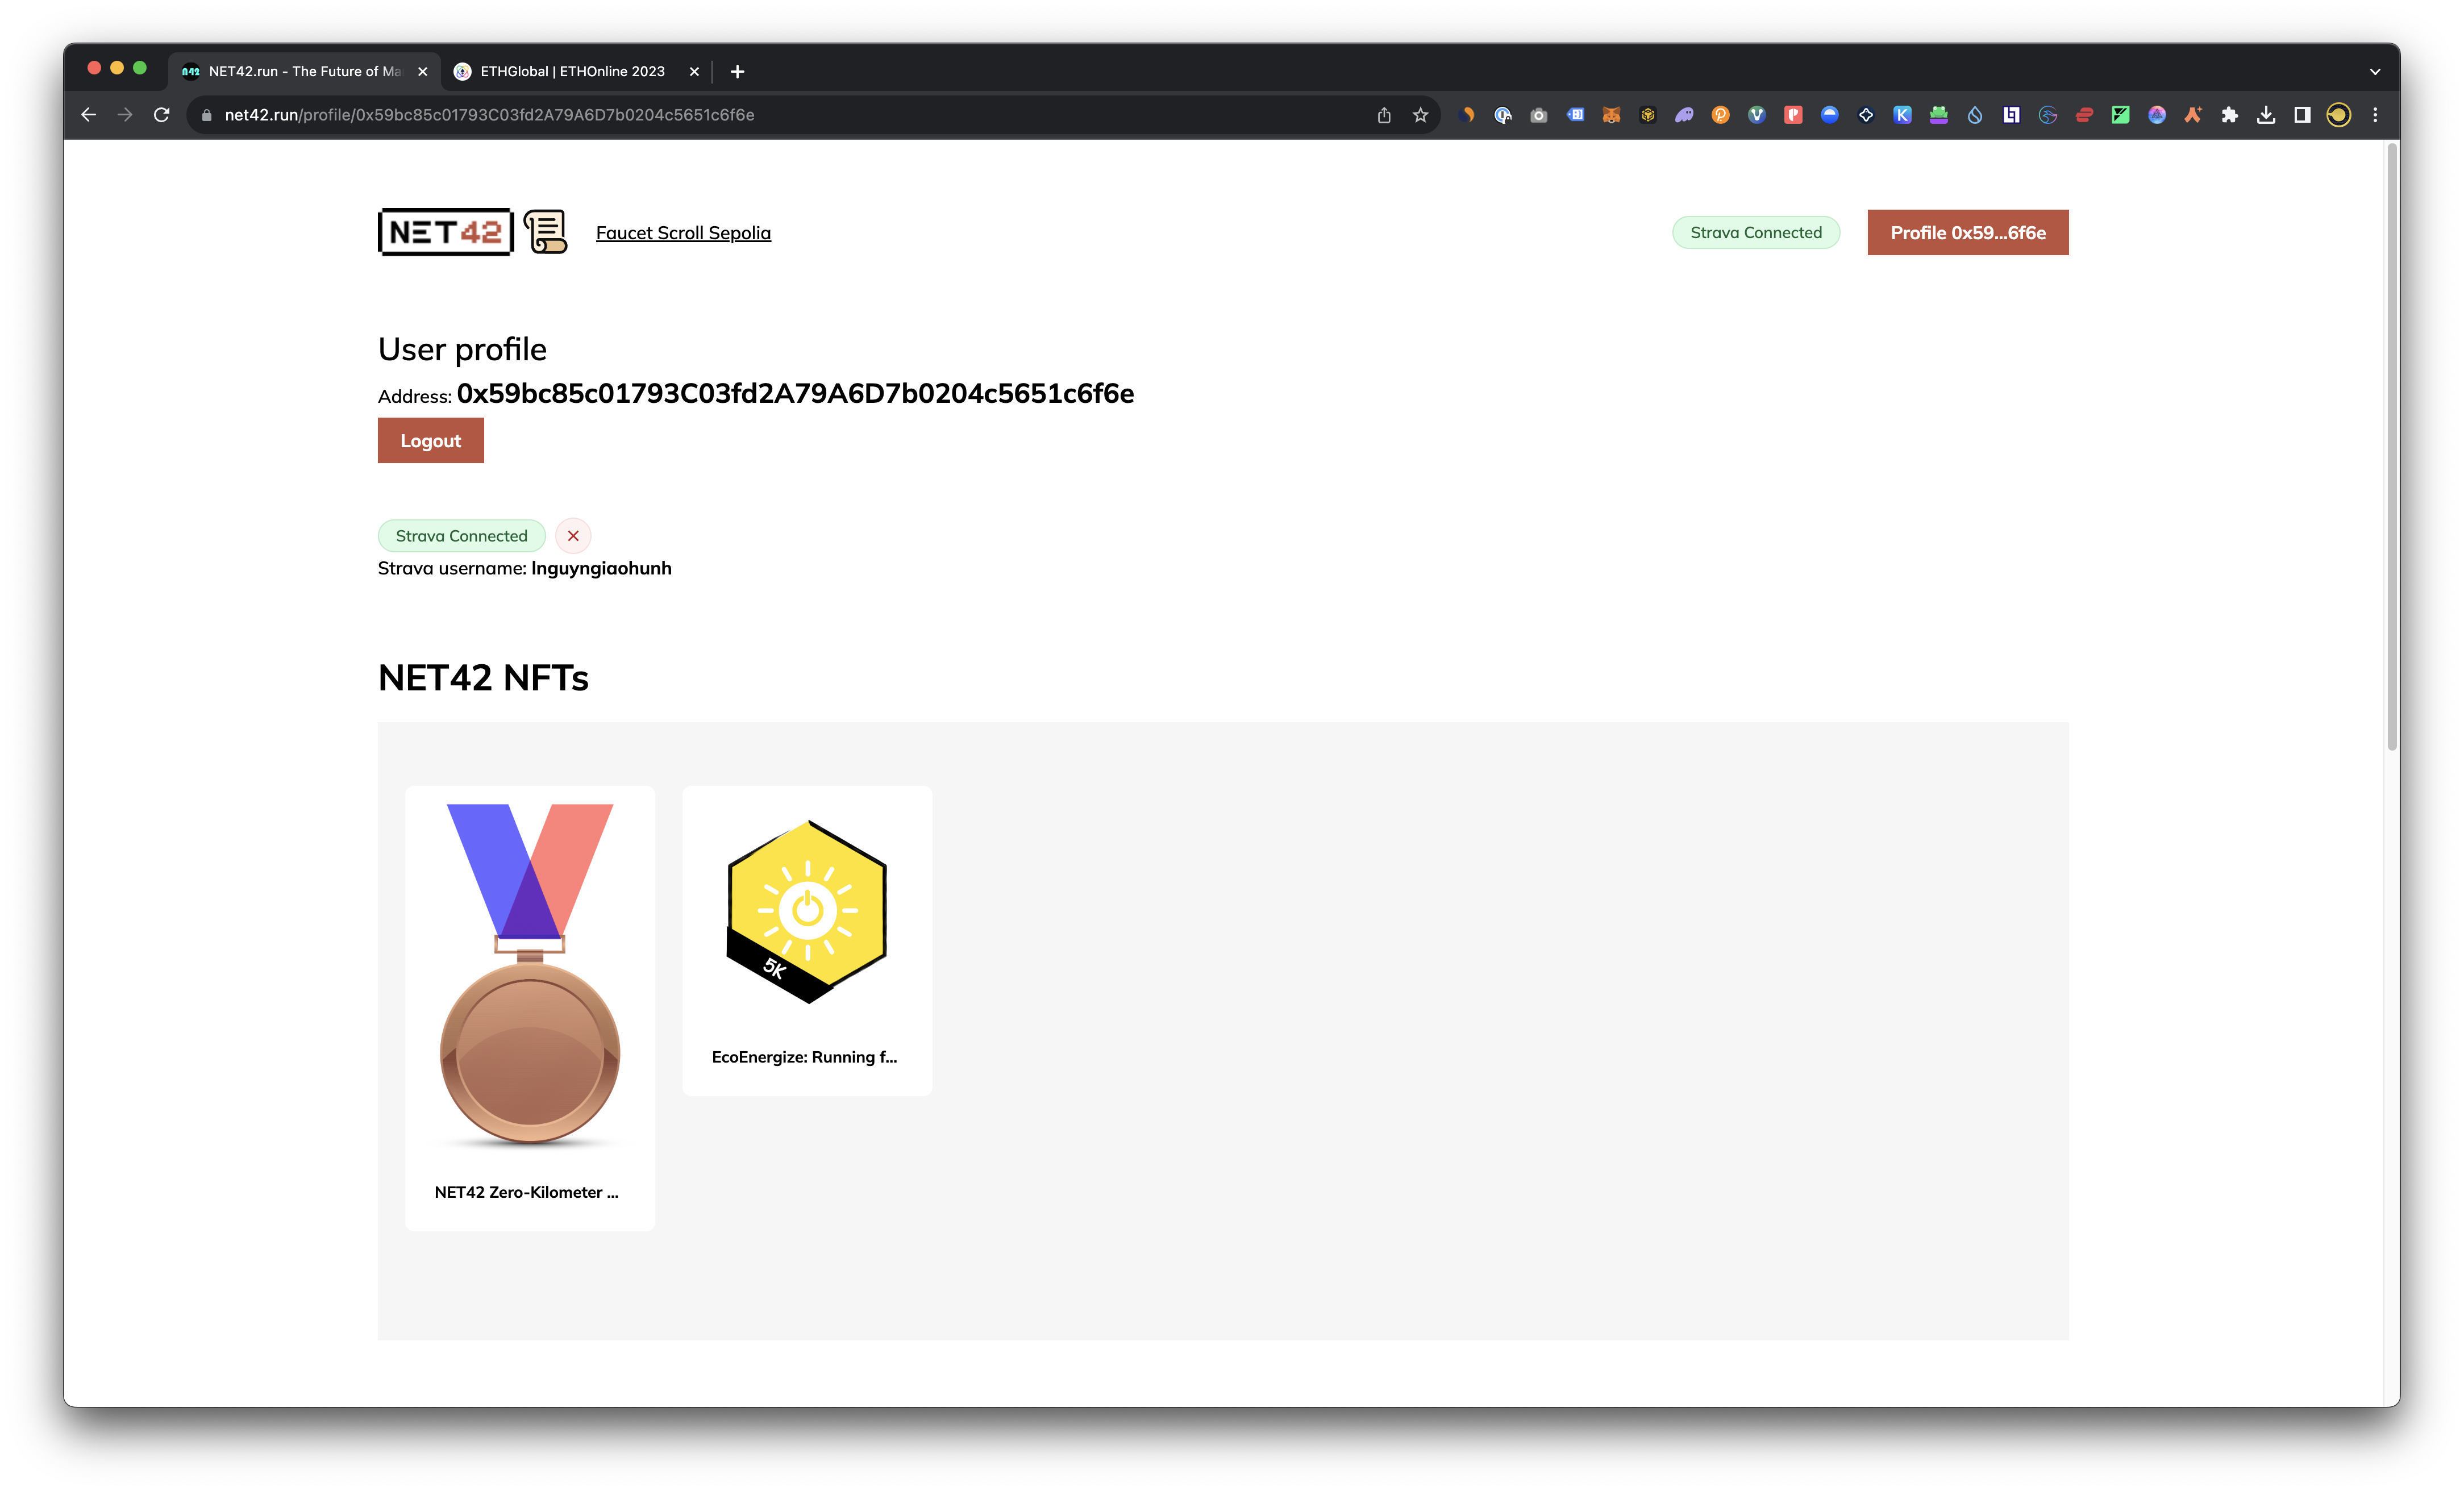Open the red P wallet extension
The width and height of the screenshot is (2464, 1491).
[1793, 115]
